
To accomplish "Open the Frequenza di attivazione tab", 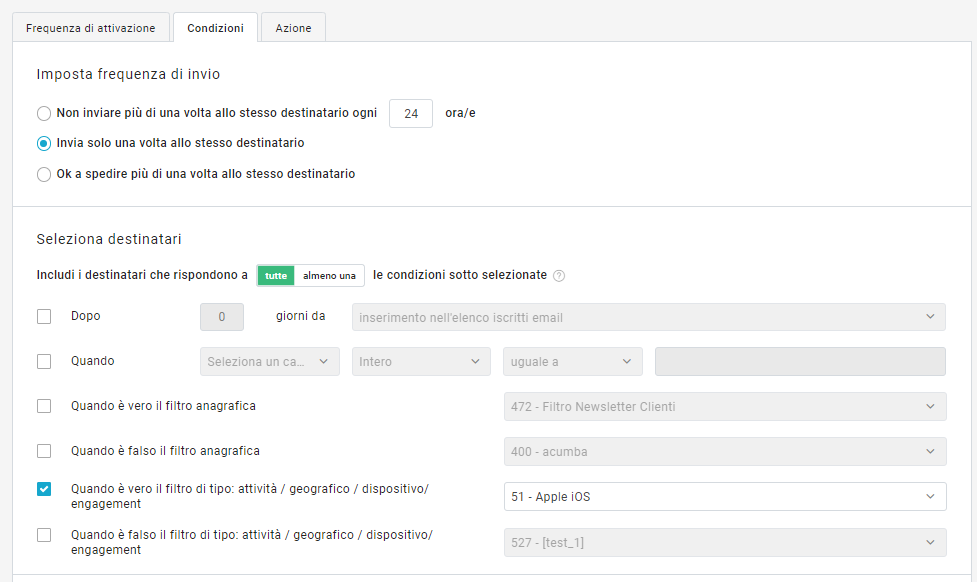I will point(91,28).
